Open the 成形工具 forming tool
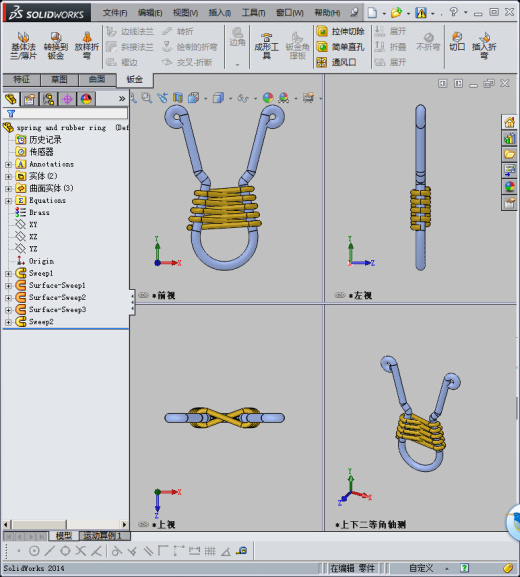 [266, 46]
